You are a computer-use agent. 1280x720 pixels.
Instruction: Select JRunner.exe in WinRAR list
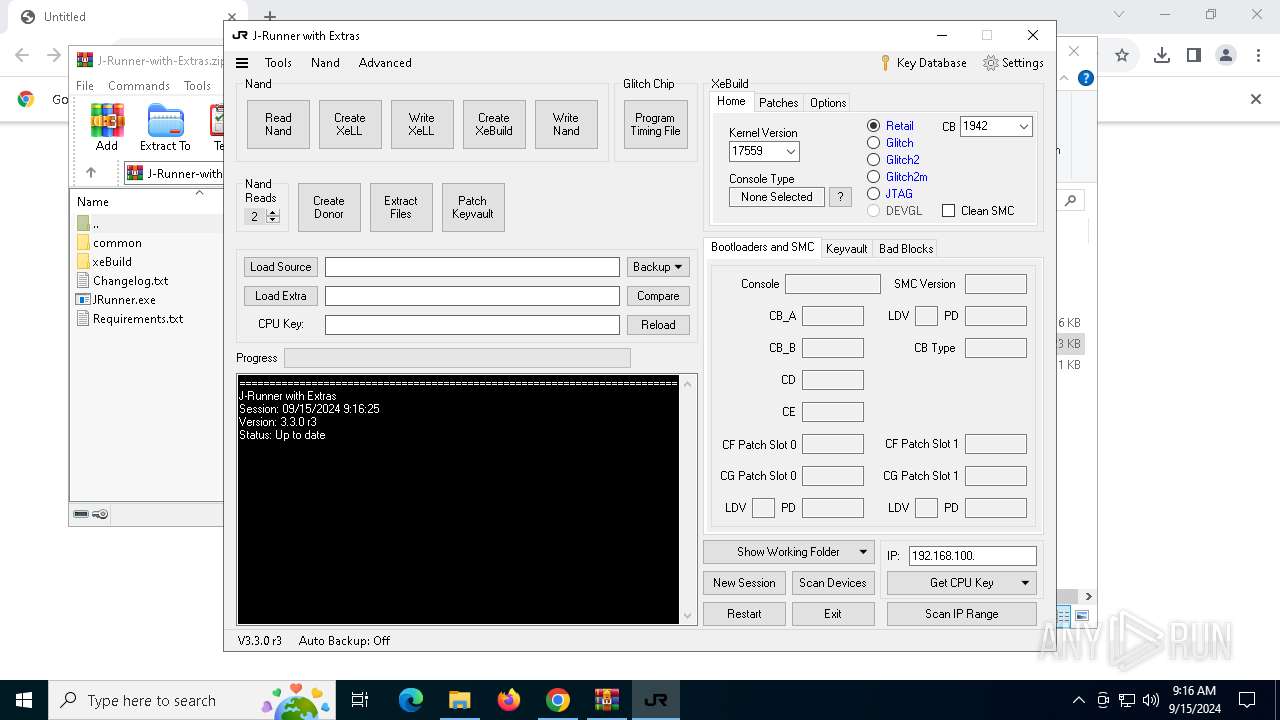(x=124, y=300)
